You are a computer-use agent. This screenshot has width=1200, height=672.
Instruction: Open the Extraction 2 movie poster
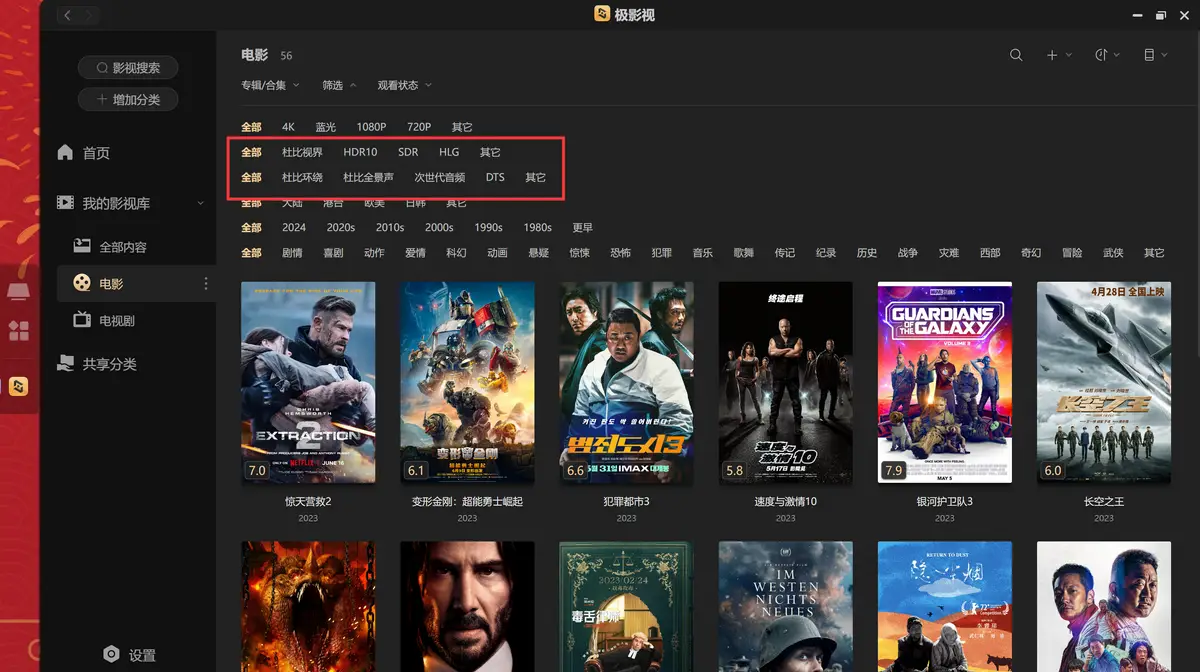click(x=308, y=382)
